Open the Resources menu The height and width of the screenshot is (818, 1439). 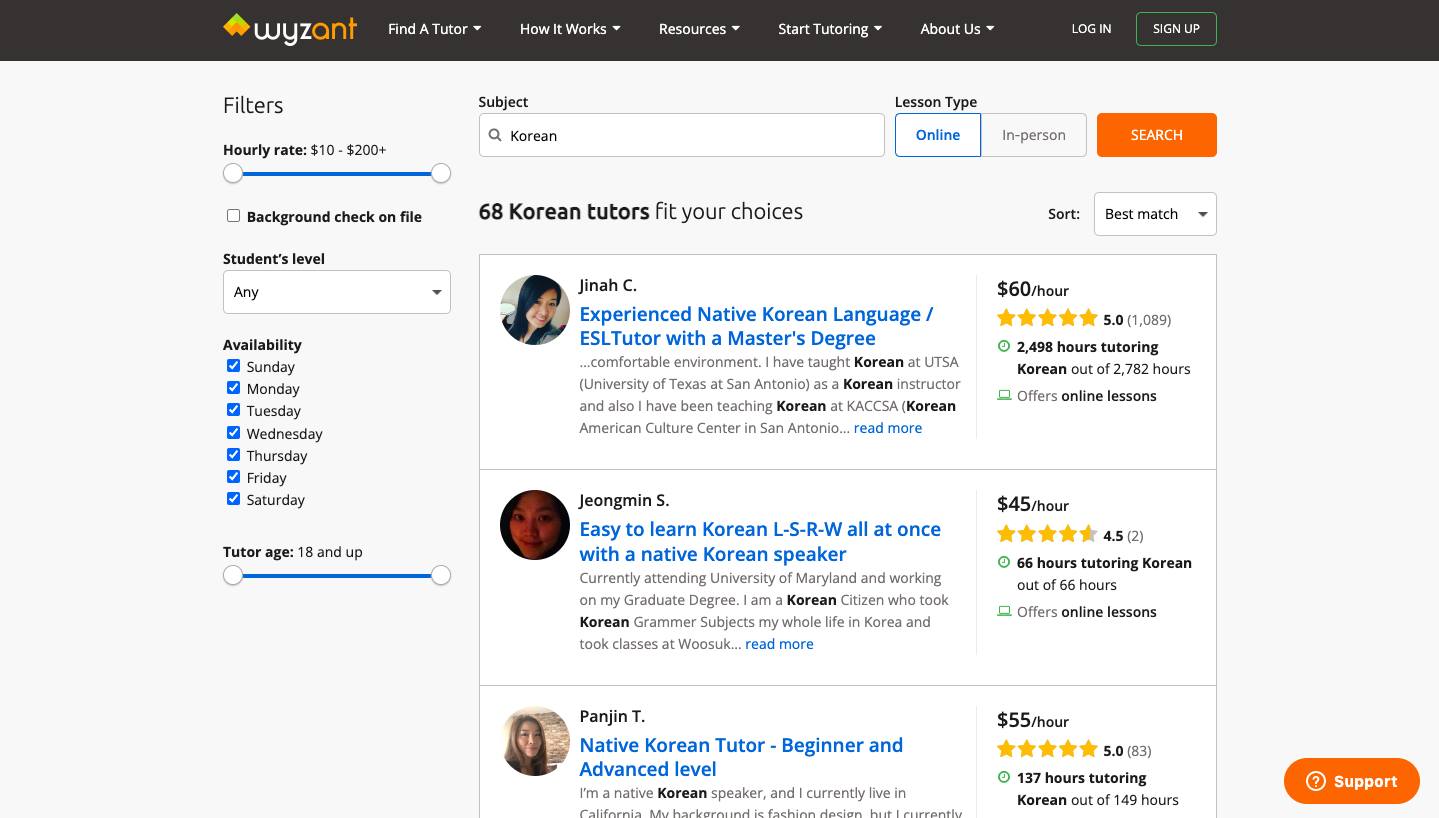point(698,29)
